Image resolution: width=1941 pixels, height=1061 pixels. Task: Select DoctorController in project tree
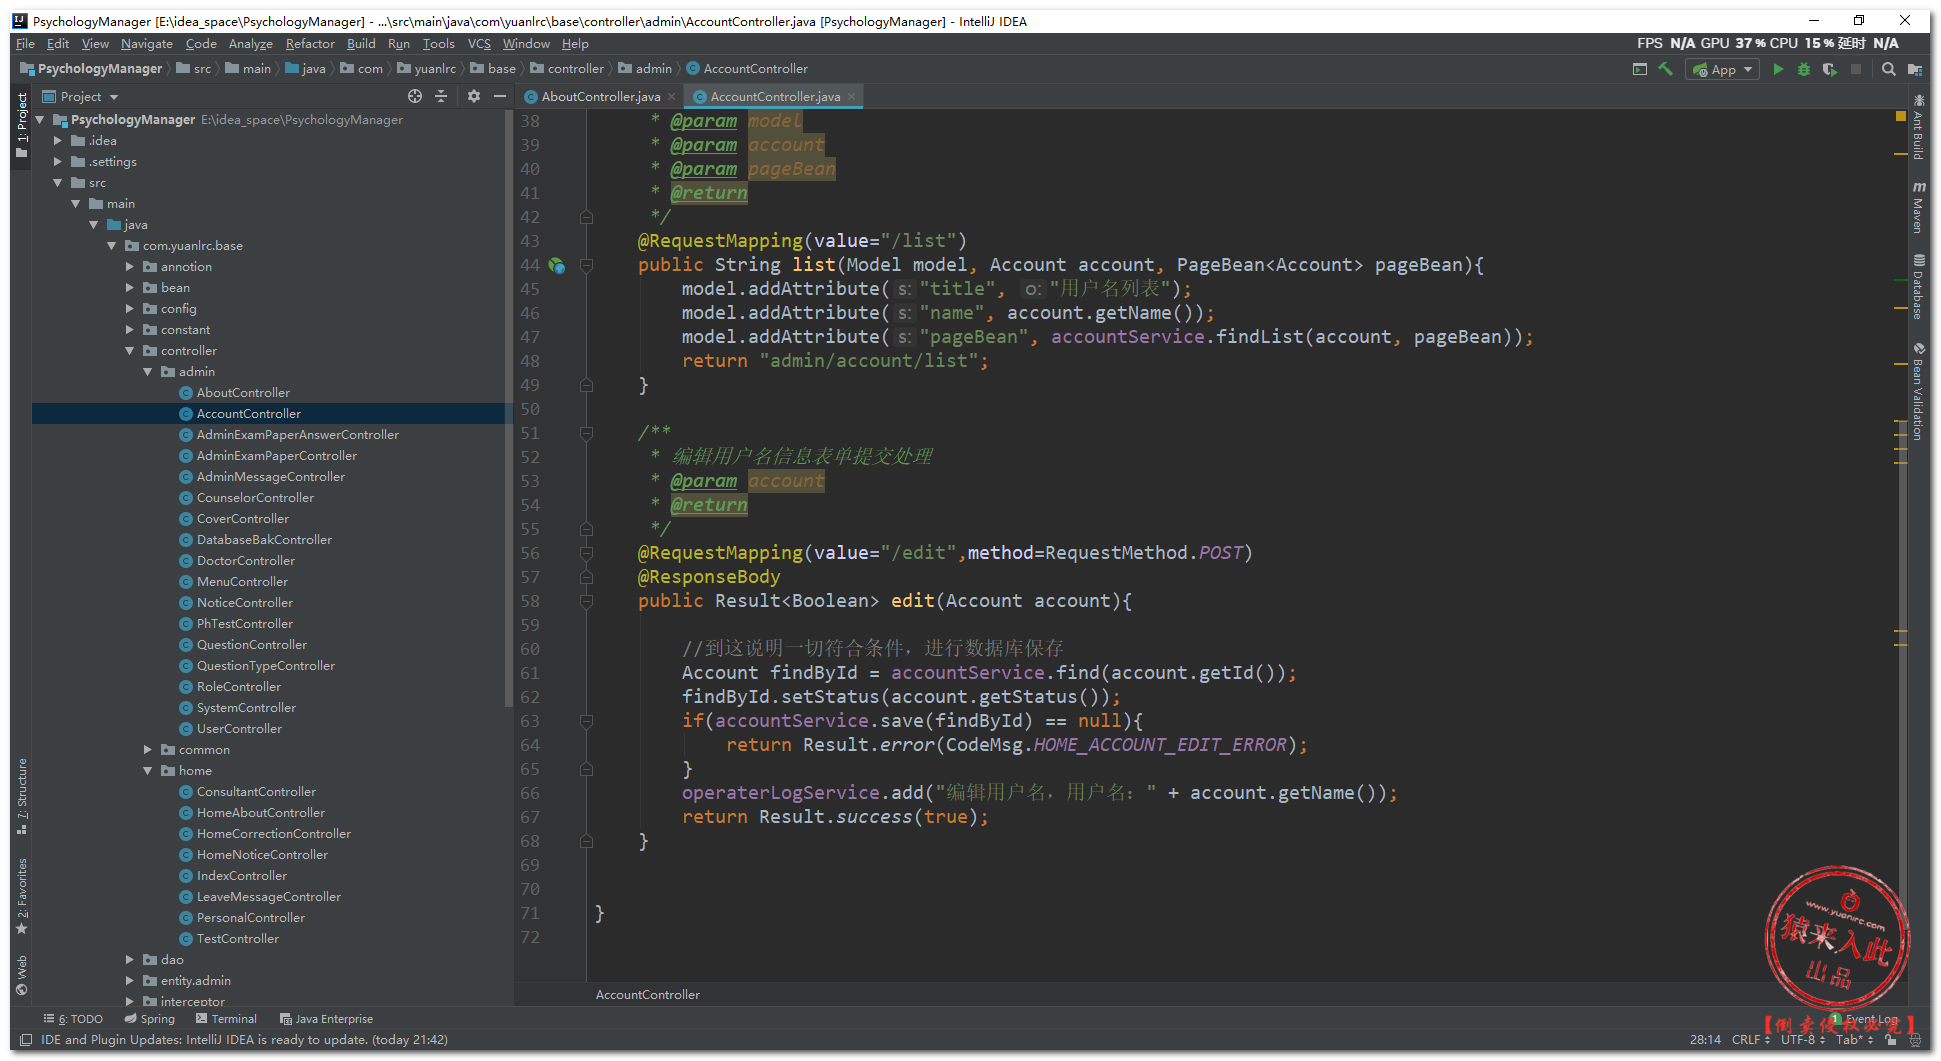pyautogui.click(x=246, y=561)
